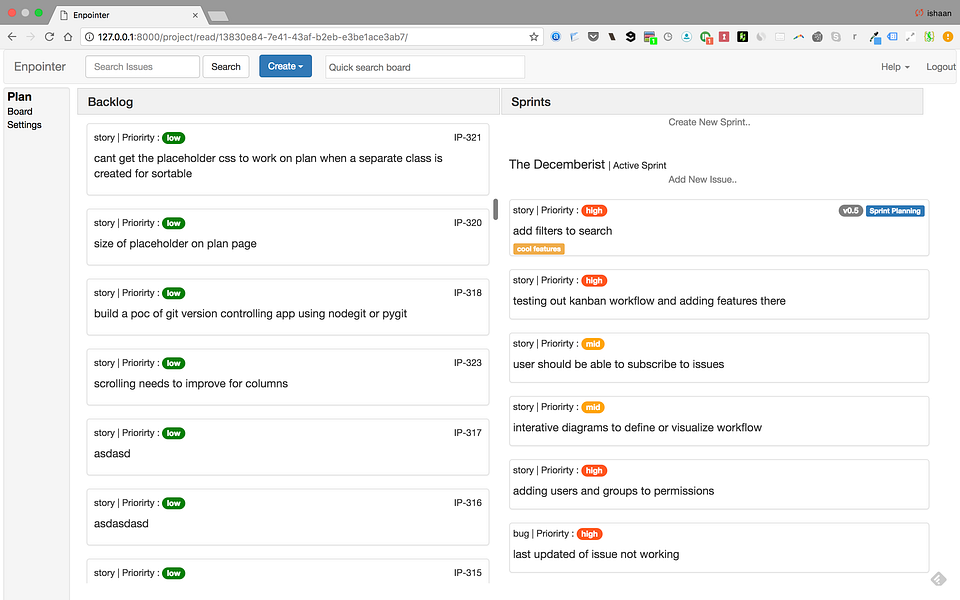The image size is (960, 600).
Task: Click the Backlog scrollbar thumb
Action: tap(495, 209)
